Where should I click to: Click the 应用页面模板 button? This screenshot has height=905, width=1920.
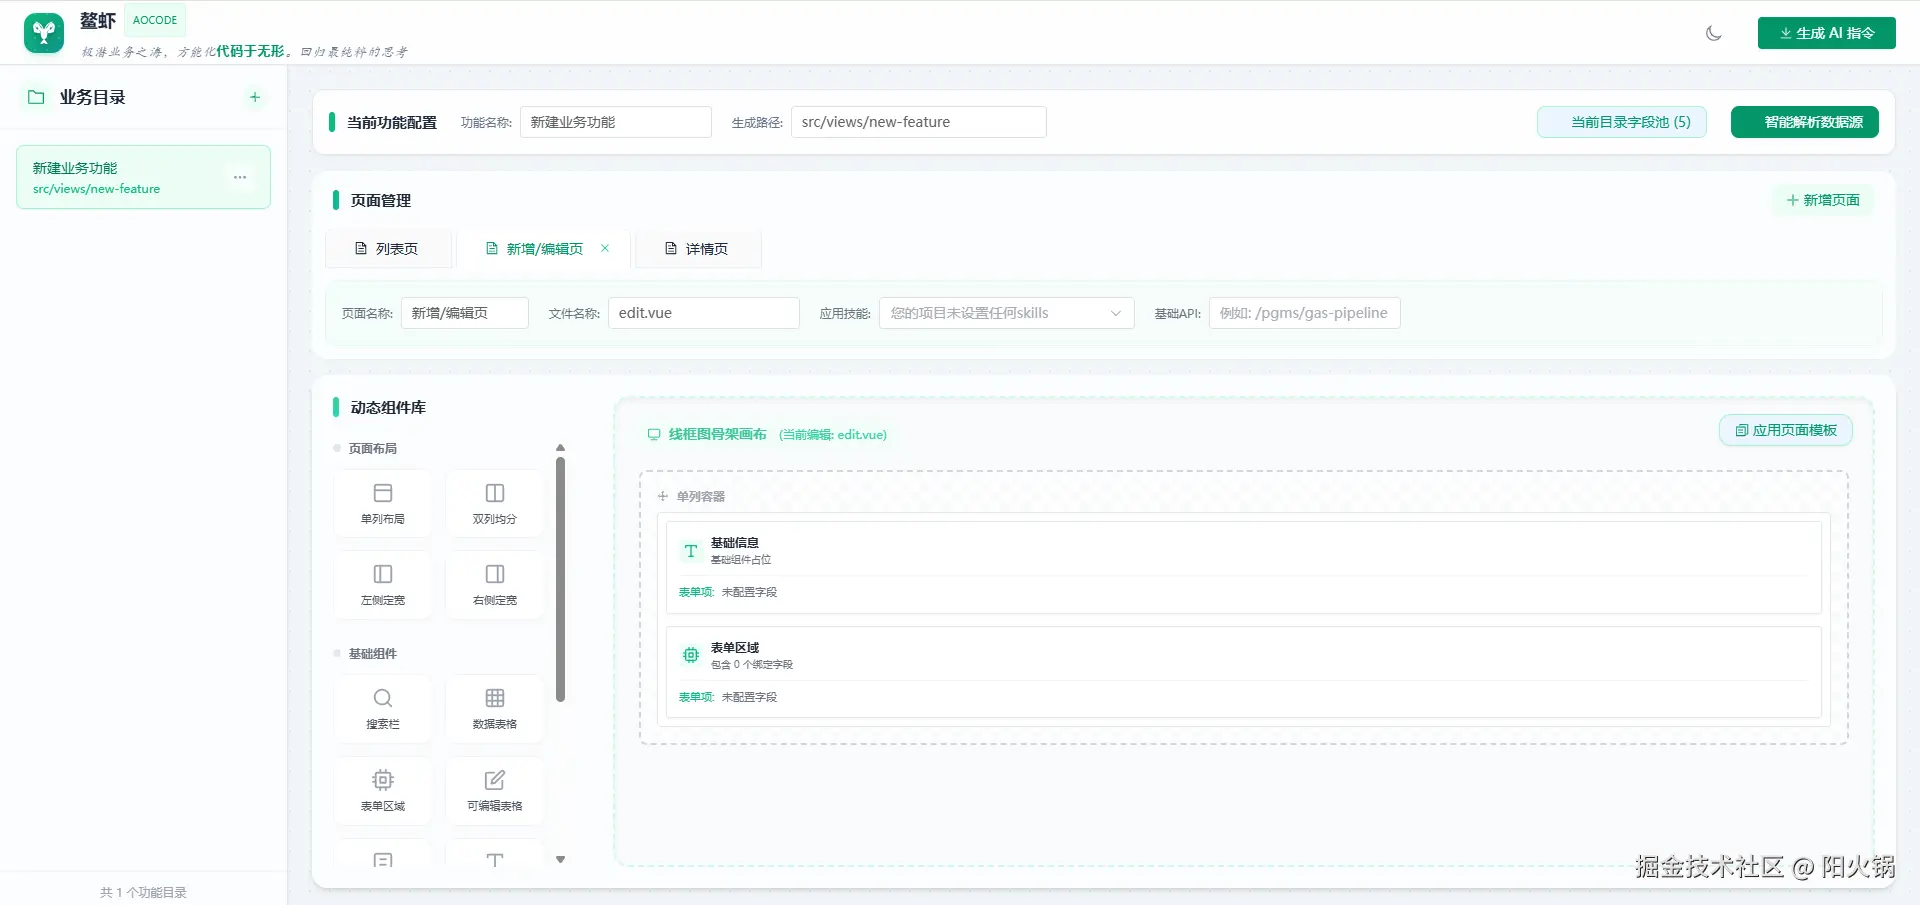coord(1786,430)
